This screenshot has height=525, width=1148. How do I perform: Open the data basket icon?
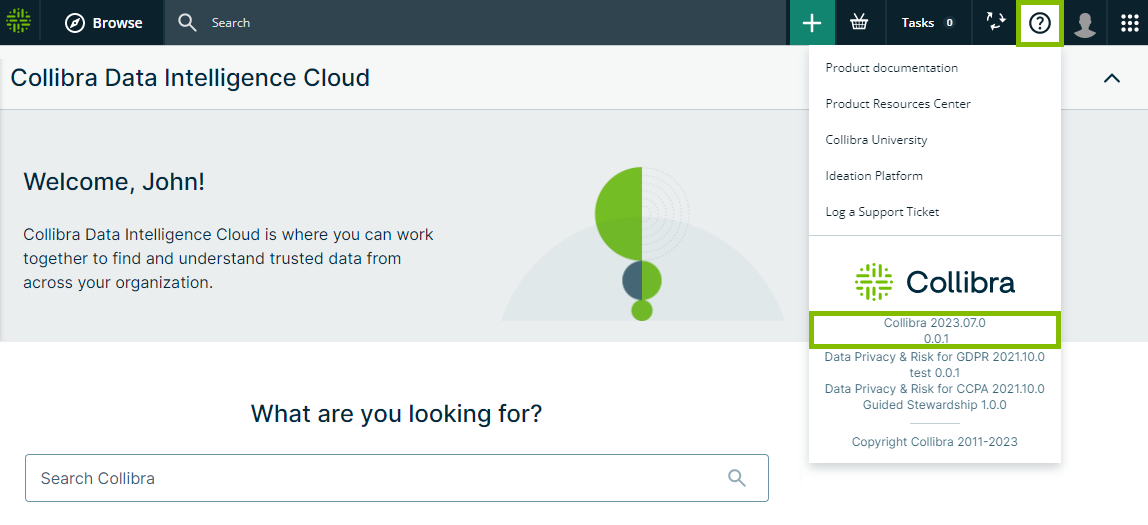tap(859, 23)
